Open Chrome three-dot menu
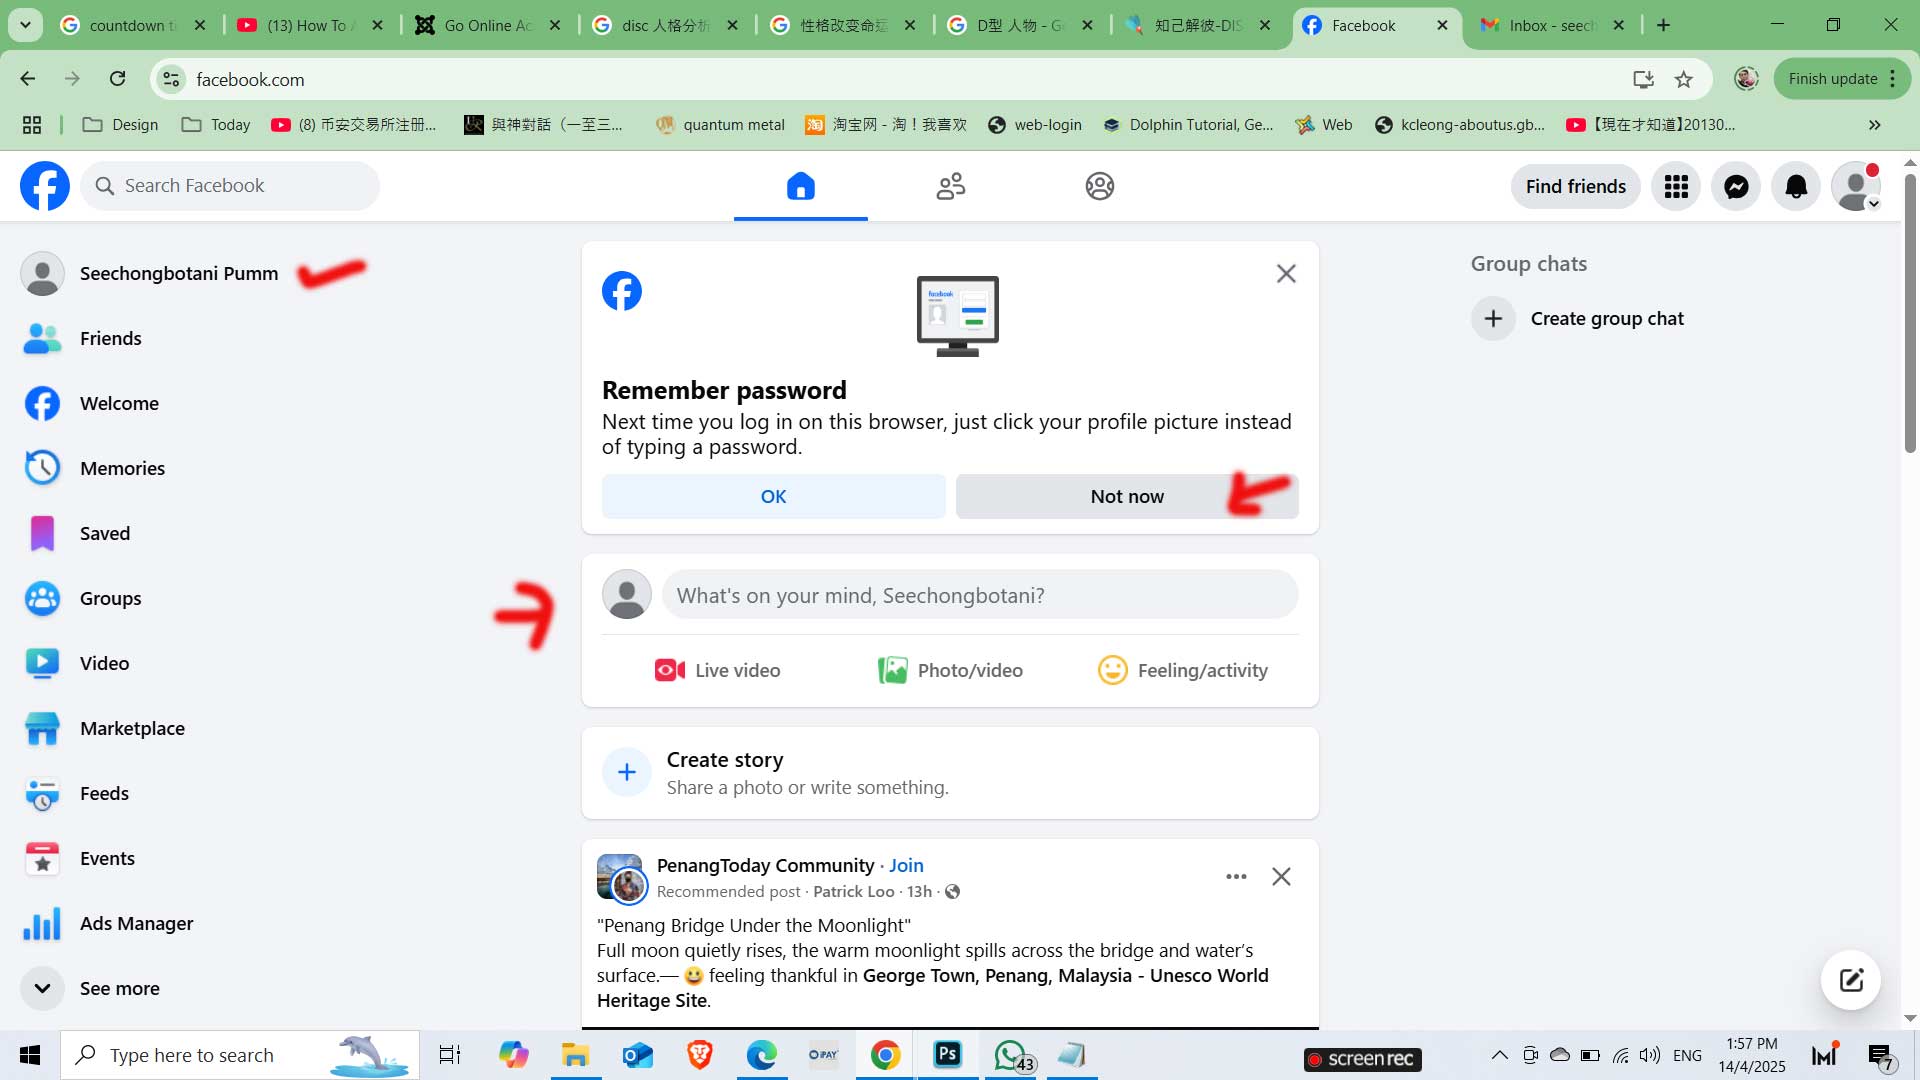Image resolution: width=1920 pixels, height=1080 pixels. tap(1893, 79)
